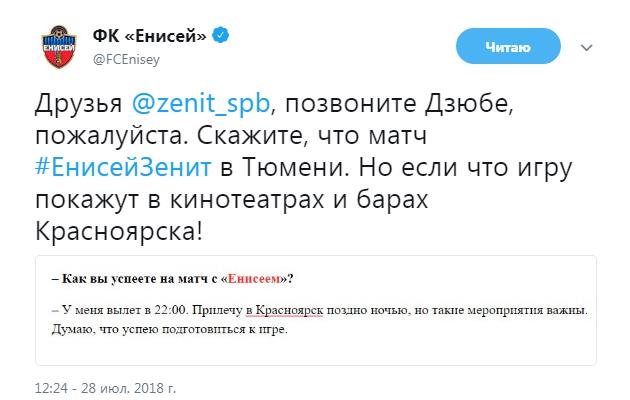The height and width of the screenshot is (400, 630).
Task: Open the embedded interview quote image
Action: 316,309
